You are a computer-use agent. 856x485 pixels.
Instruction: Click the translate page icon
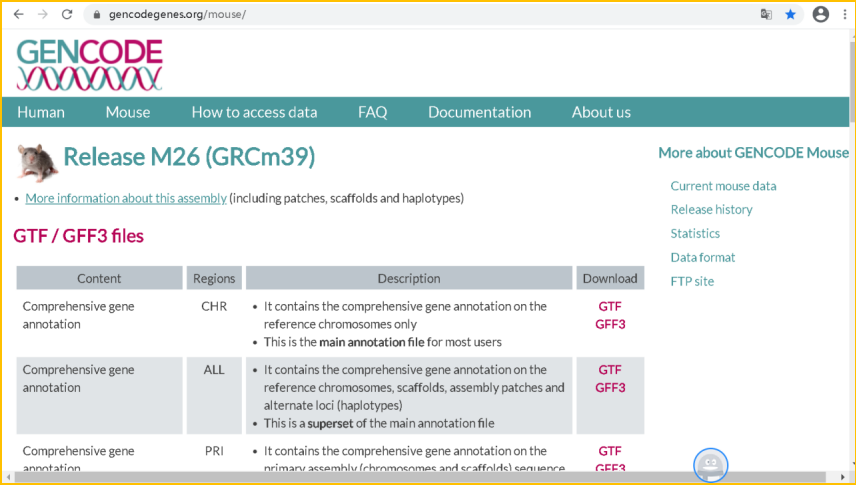[766, 15]
